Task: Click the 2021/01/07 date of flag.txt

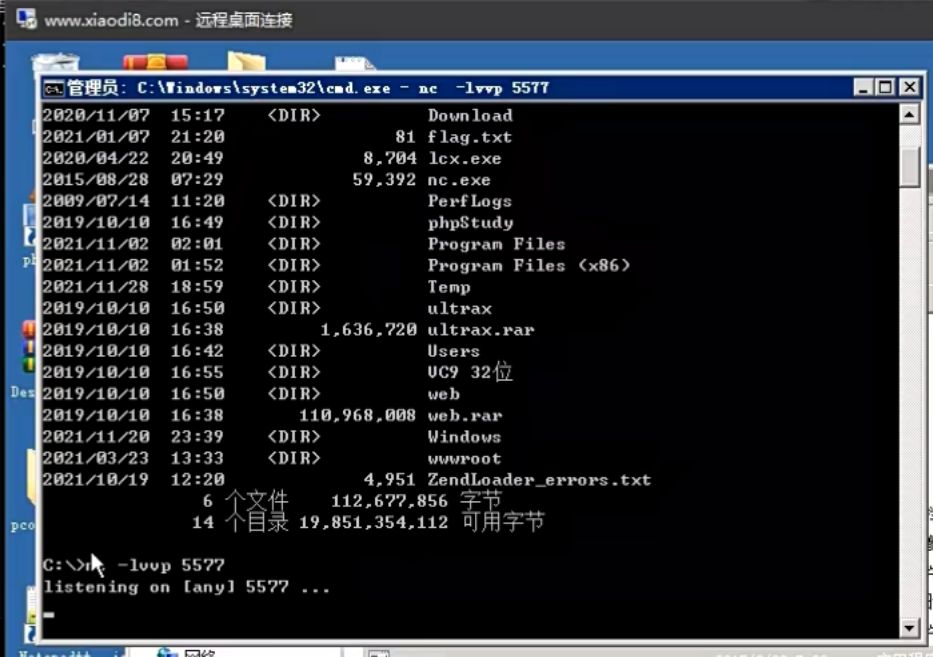Action: click(96, 137)
